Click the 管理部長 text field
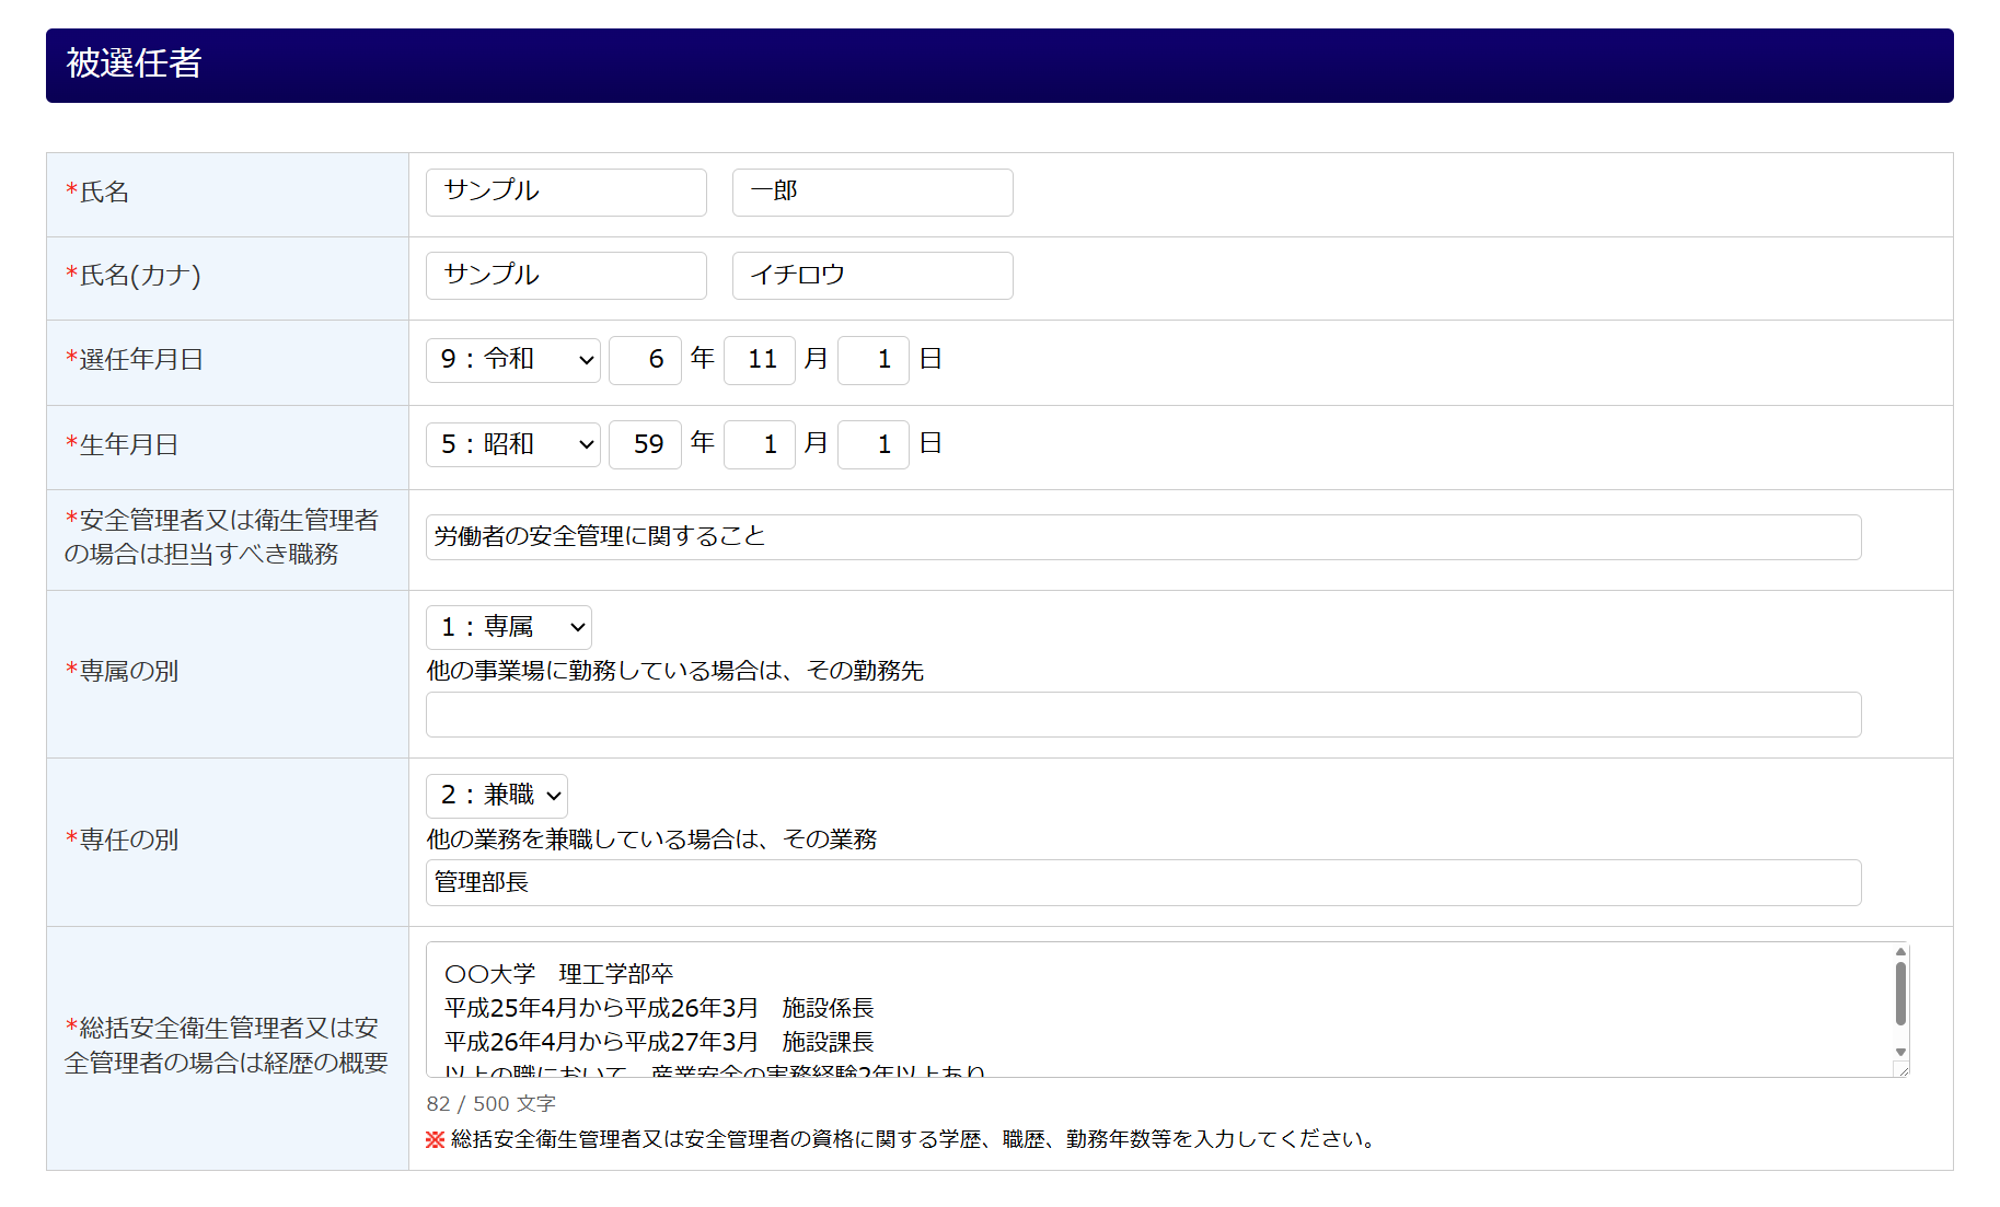The height and width of the screenshot is (1207, 2000). pos(1143,883)
